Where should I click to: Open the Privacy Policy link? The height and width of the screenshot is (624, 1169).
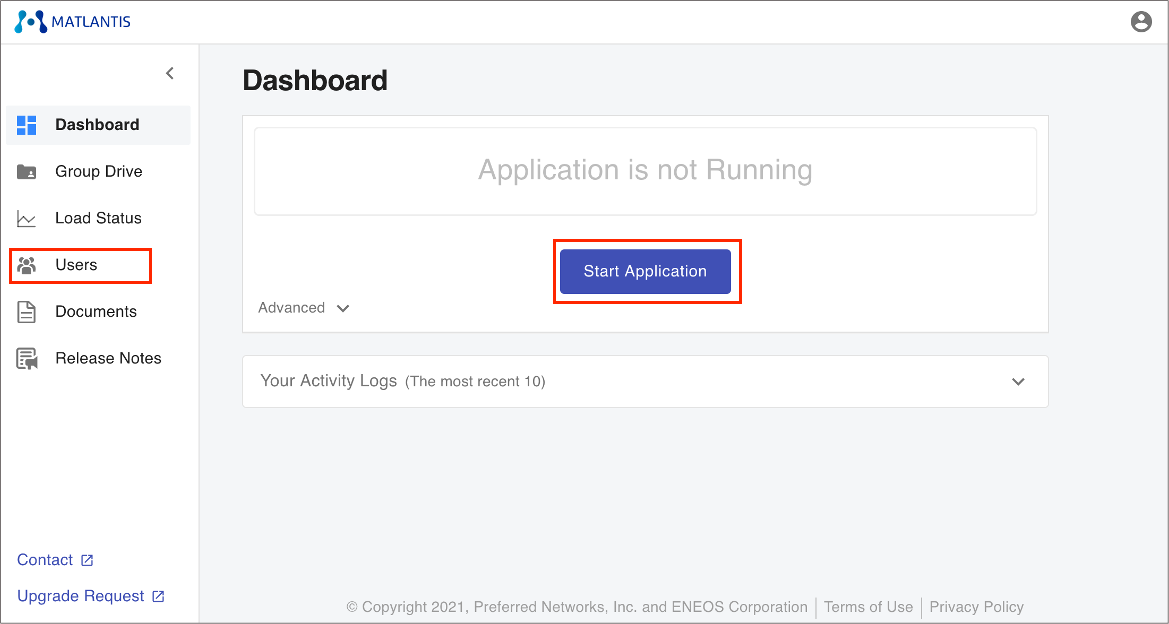click(x=976, y=607)
